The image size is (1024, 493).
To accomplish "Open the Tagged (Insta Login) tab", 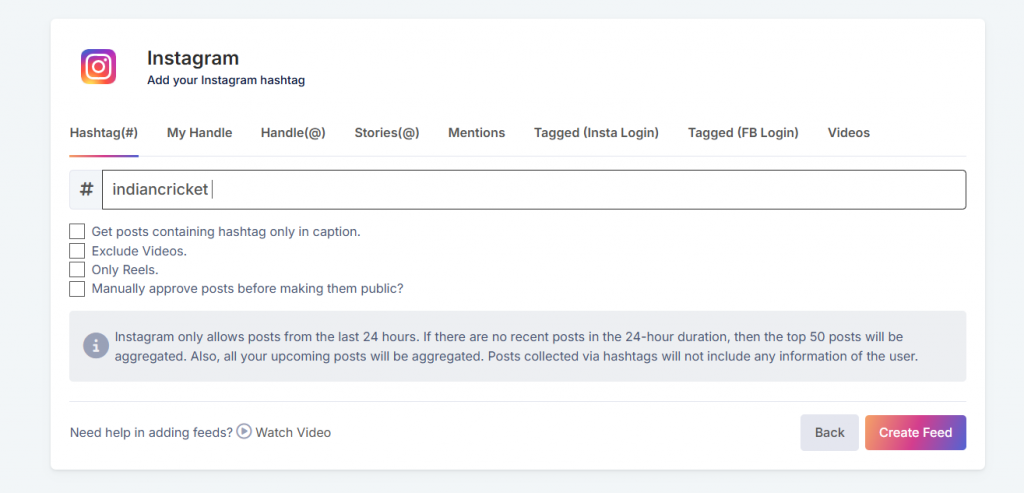I will click(x=596, y=133).
